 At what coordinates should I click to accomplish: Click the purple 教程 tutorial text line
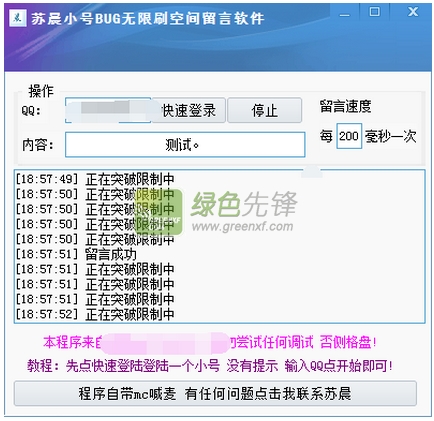[x=210, y=366]
